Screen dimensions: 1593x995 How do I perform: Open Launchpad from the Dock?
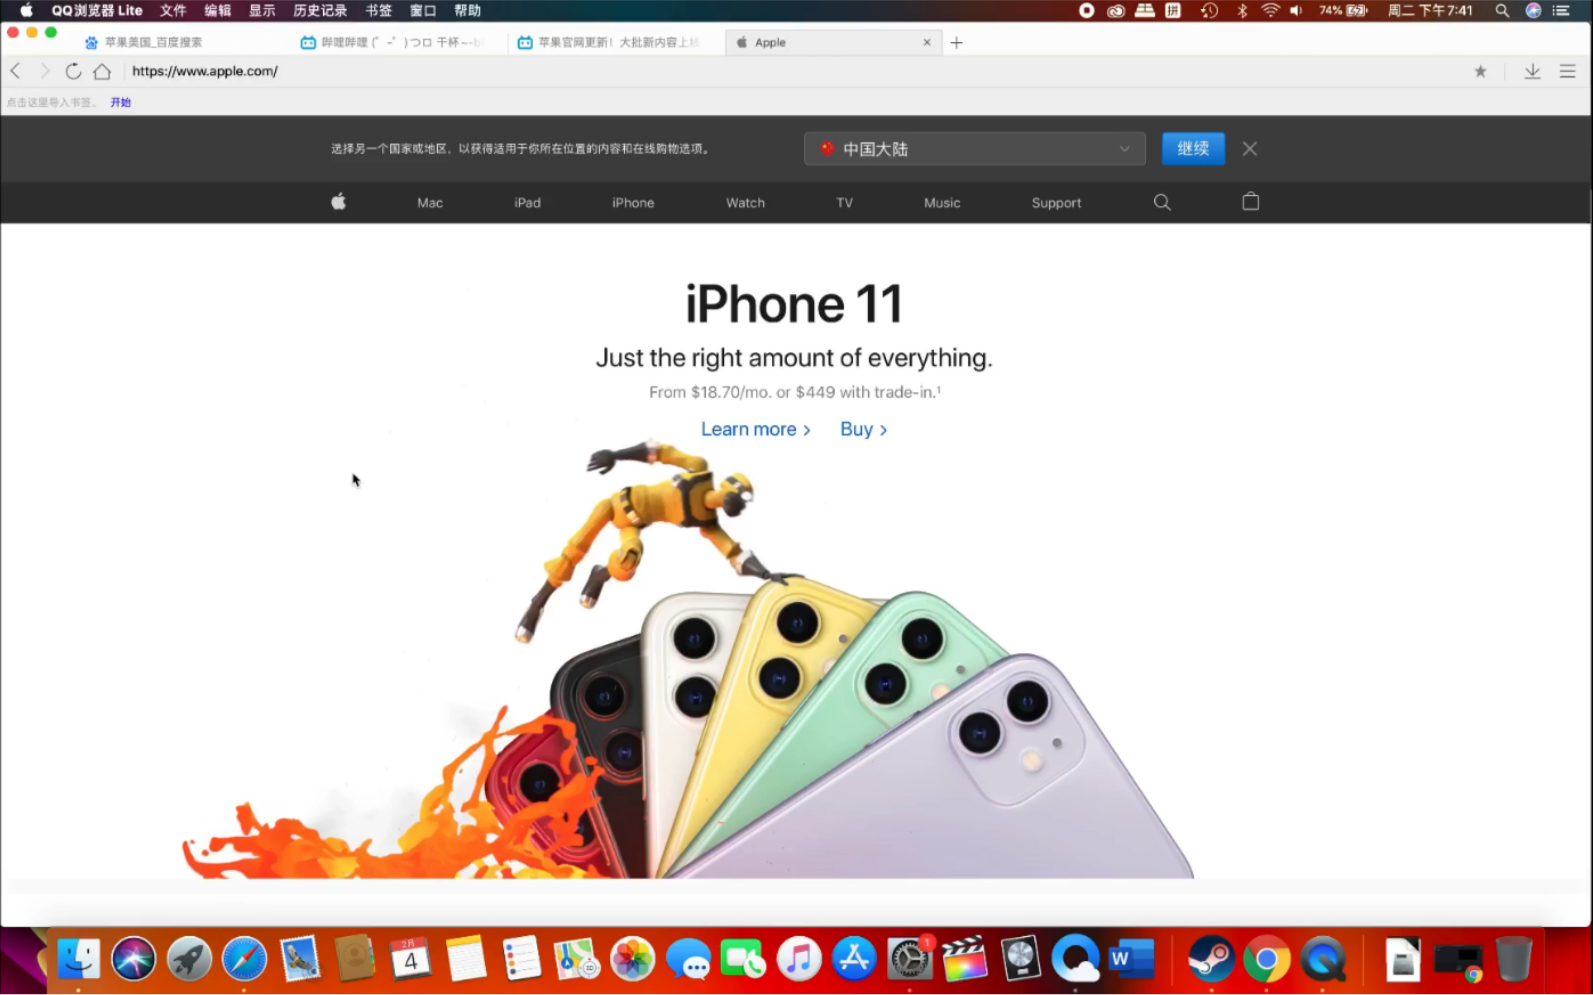pos(189,960)
